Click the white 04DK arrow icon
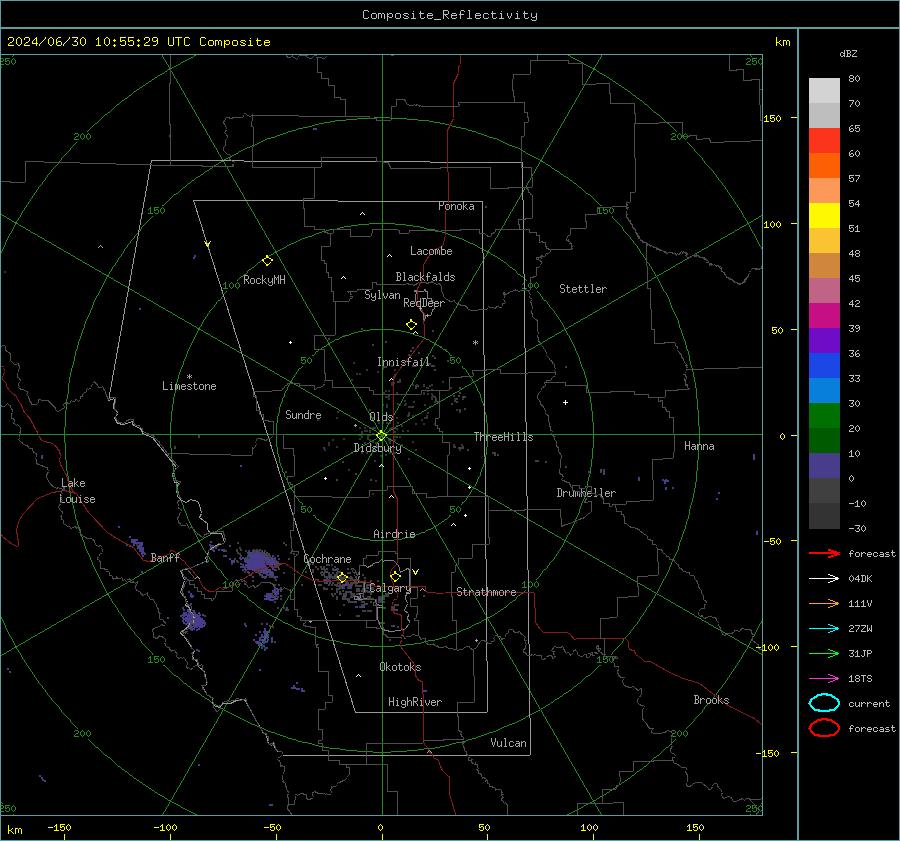 [824, 579]
